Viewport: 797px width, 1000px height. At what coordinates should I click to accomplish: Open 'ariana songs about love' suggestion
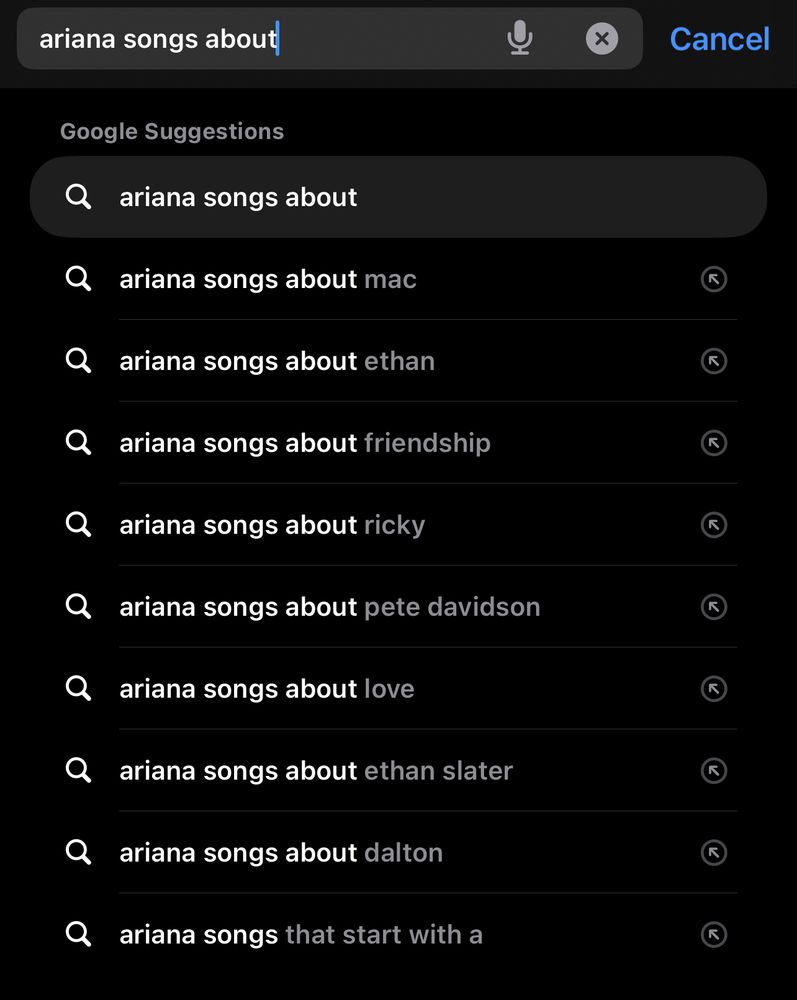(x=266, y=689)
